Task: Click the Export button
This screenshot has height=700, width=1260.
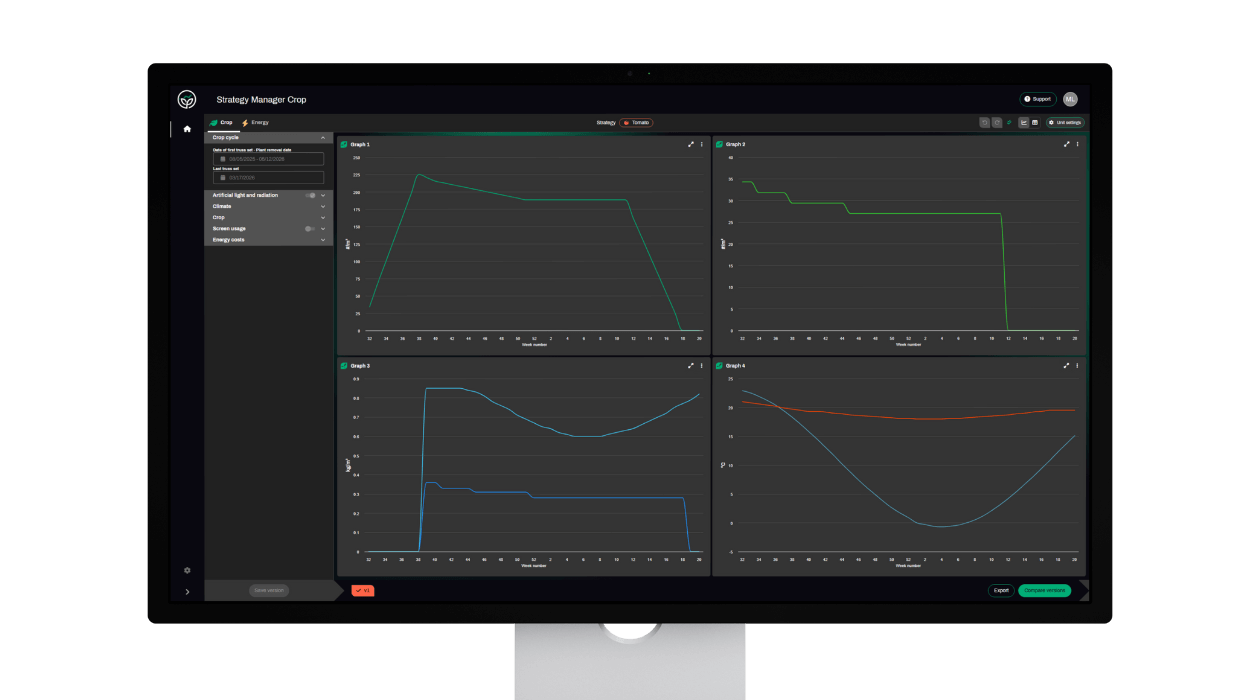Action: [x=1001, y=590]
